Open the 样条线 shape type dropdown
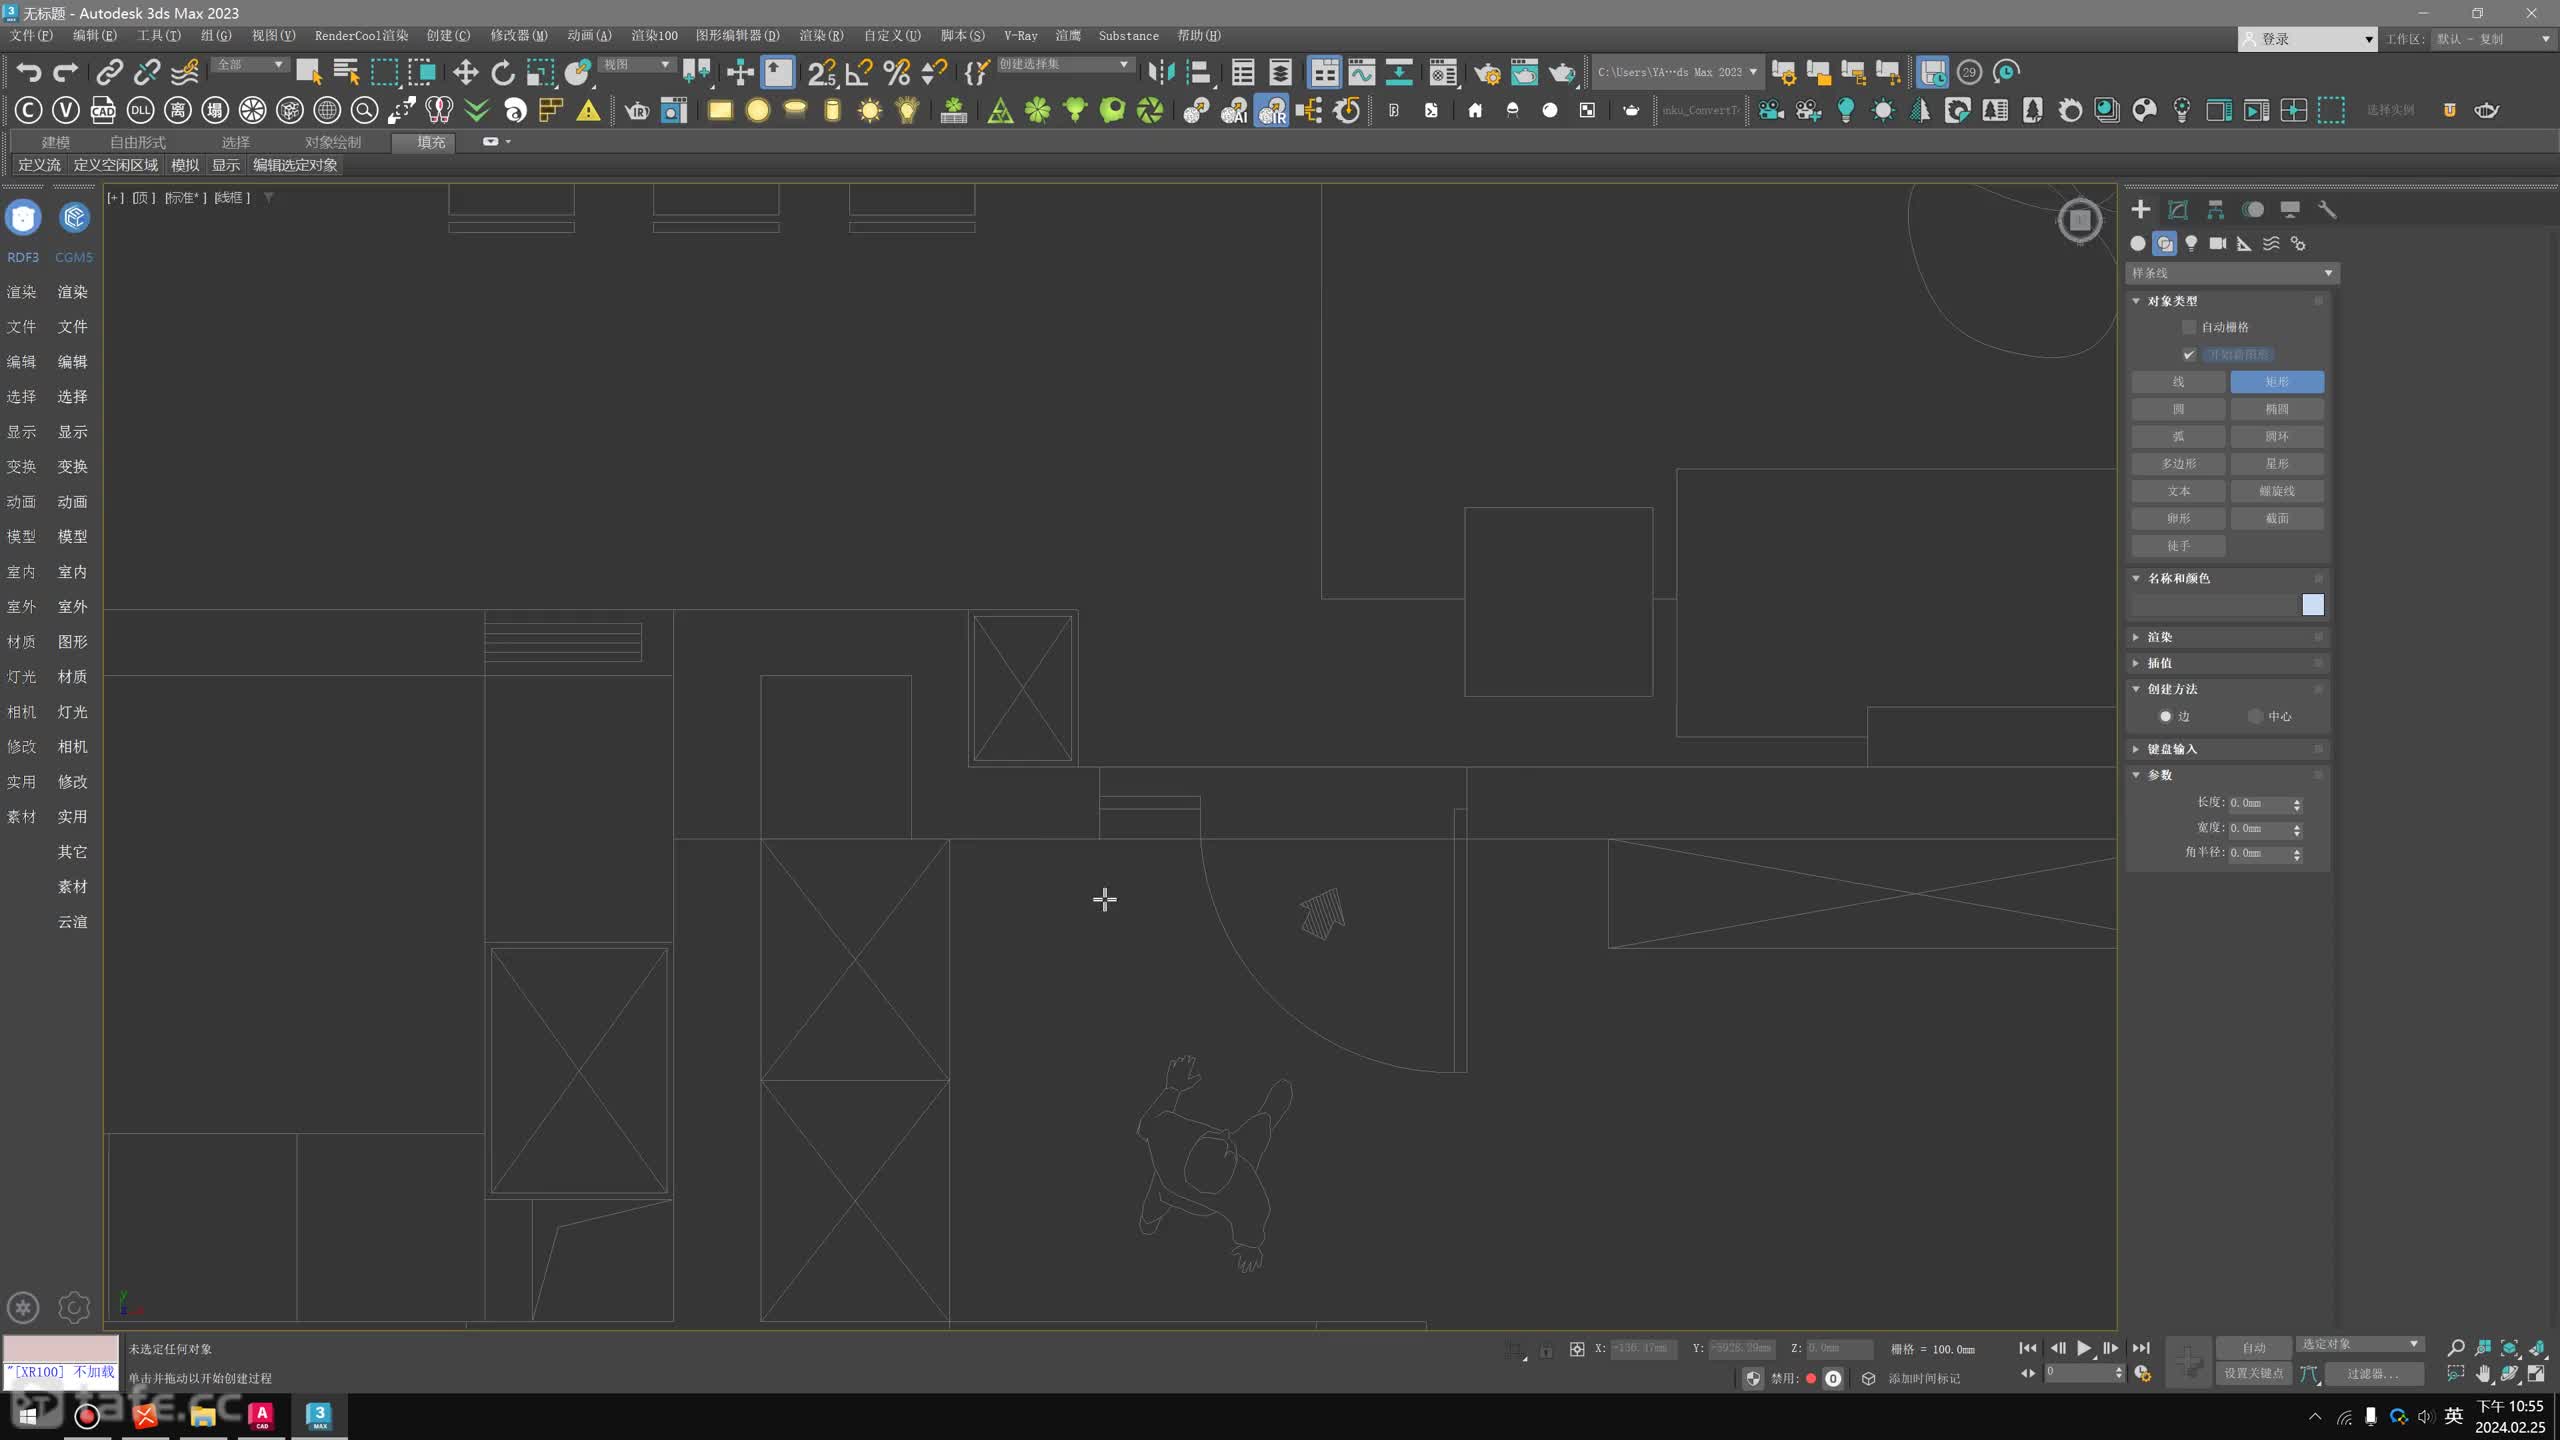The image size is (2560, 1440). [2232, 273]
